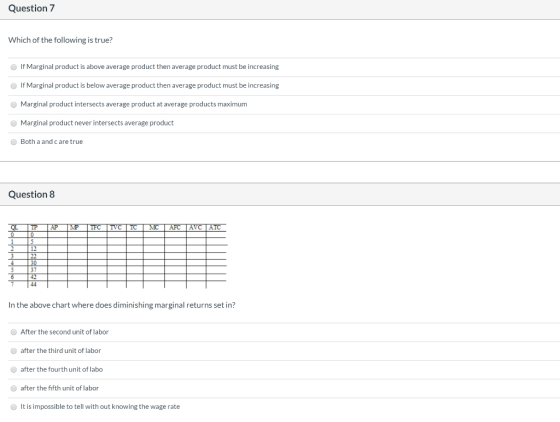Viewport: 560px width, 422px height.
Task: Select 'Marginal product is above average product' option
Action: (14, 67)
